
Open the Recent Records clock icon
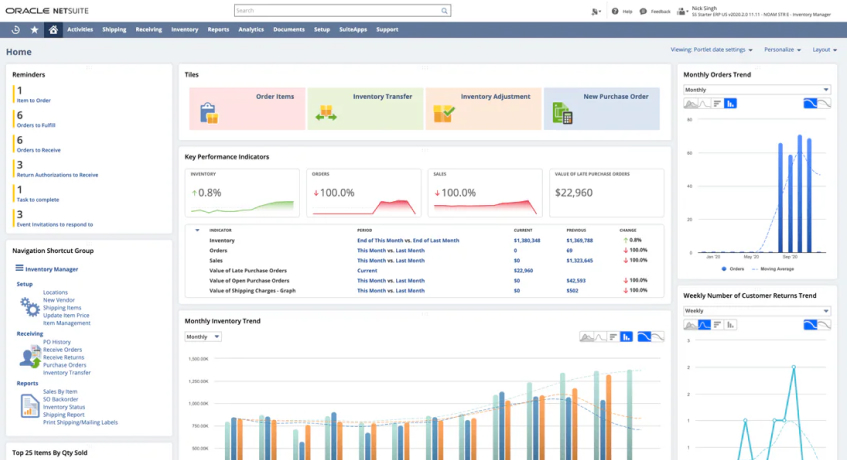point(16,30)
